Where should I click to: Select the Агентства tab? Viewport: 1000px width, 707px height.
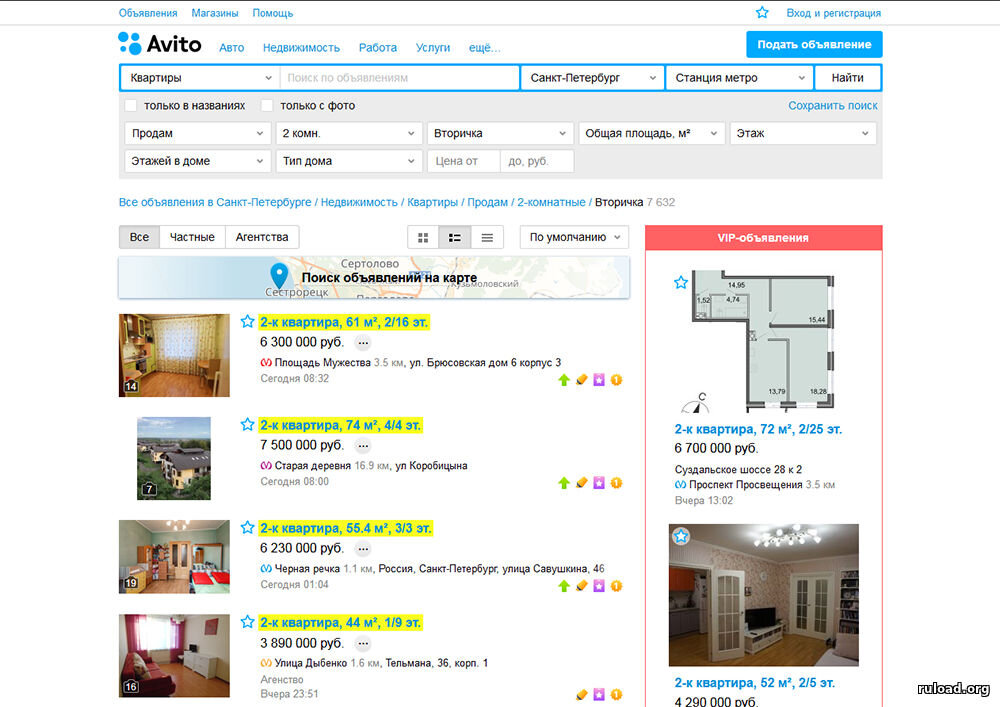262,237
